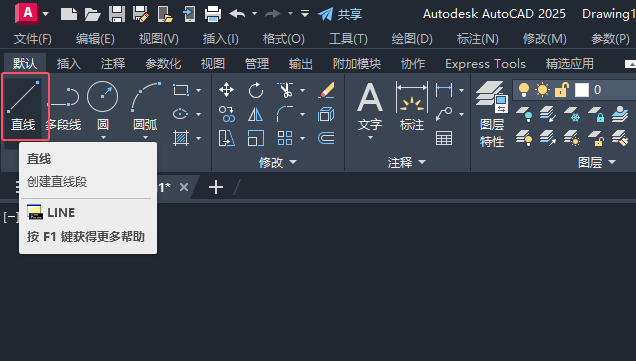The height and width of the screenshot is (361, 636).
Task: Select the Arc (圆弧) tool
Action: pyautogui.click(x=145, y=106)
